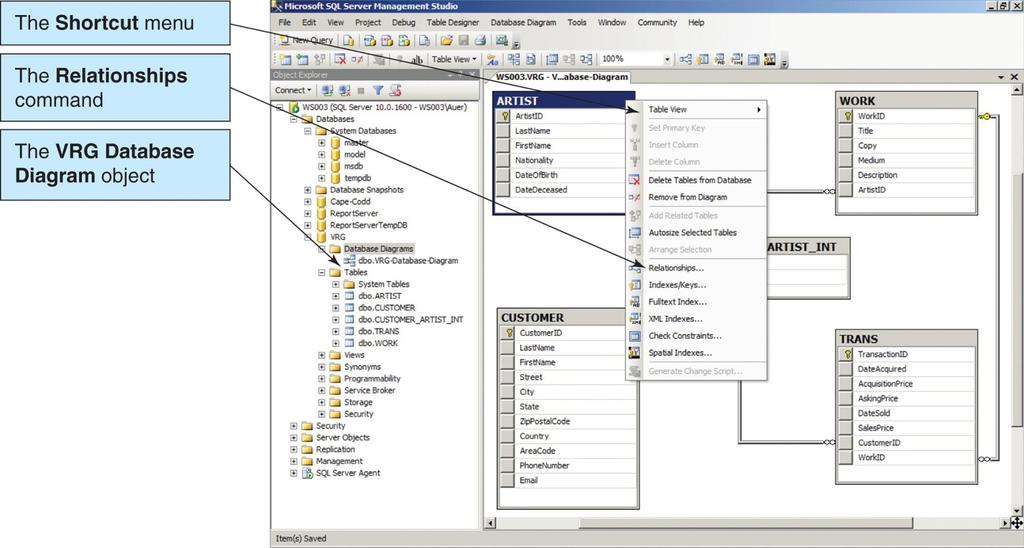Click the Manage Indexes and Keys toolbar icon
This screenshot has height=548, width=1024.
click(703, 59)
